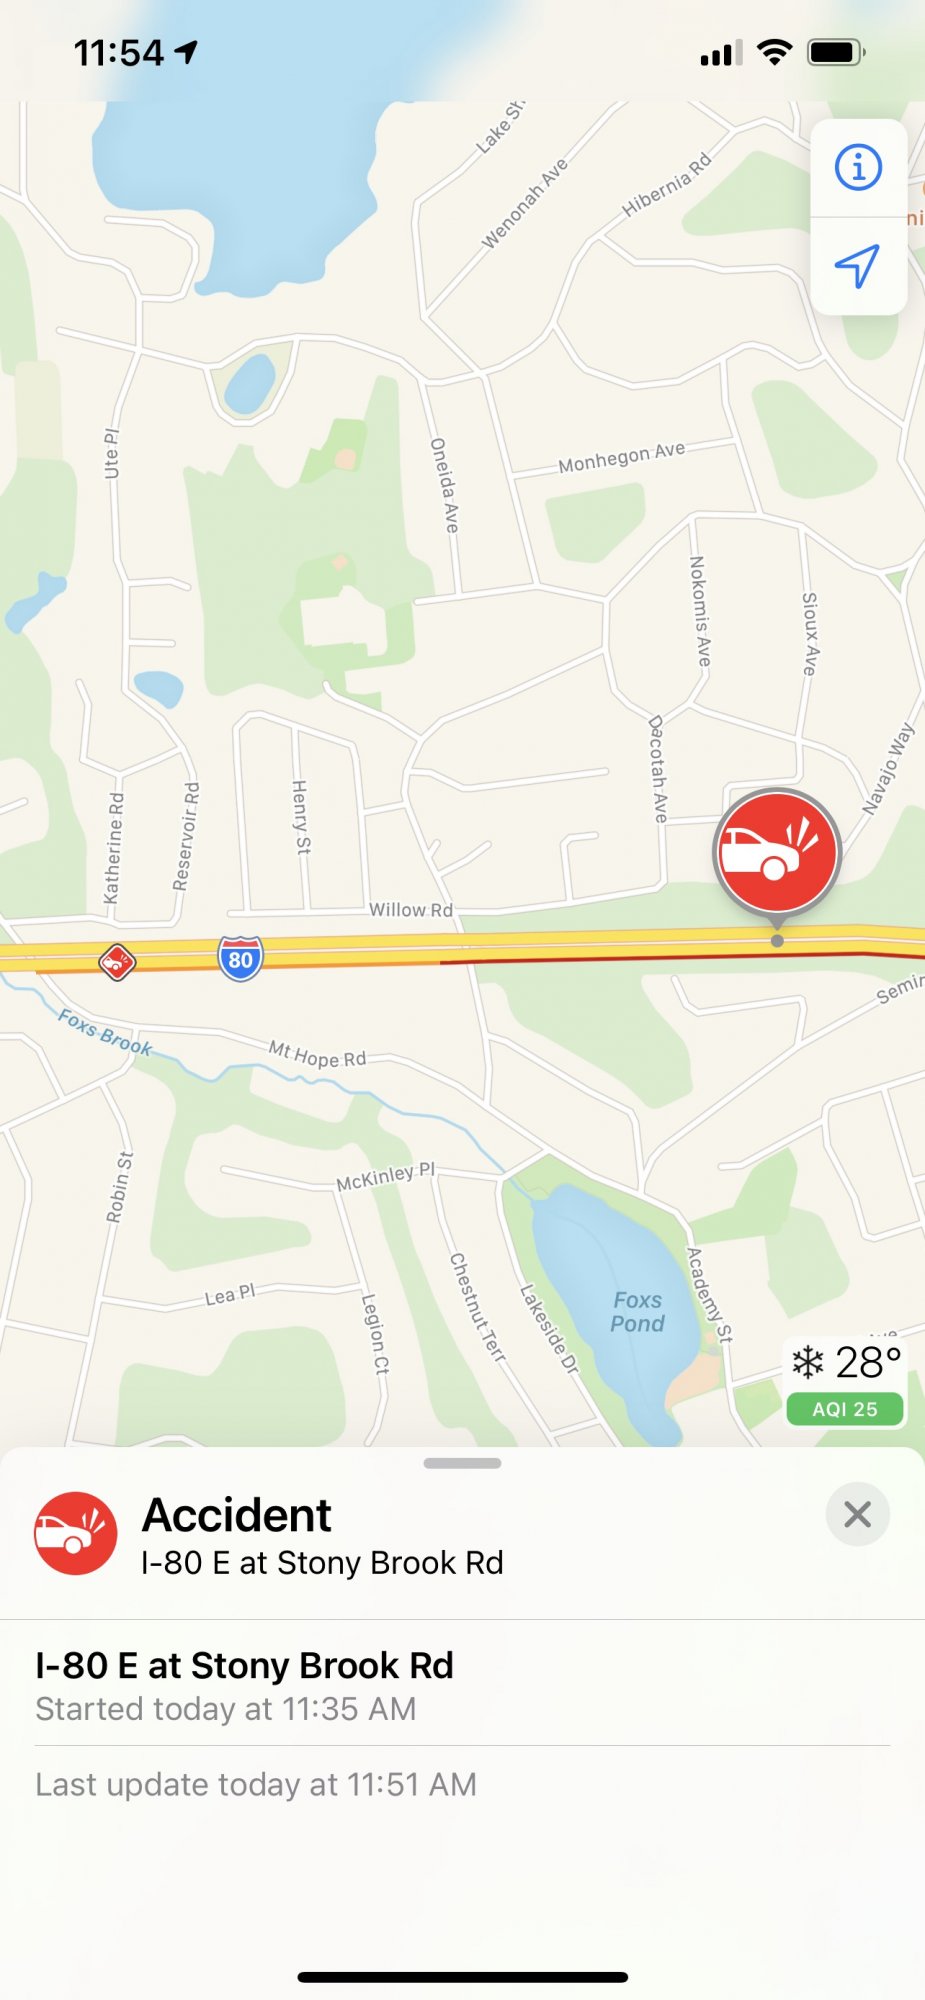This screenshot has width=925, height=2000.
Task: Tap the Willow Rd street label
Action: tap(411, 910)
